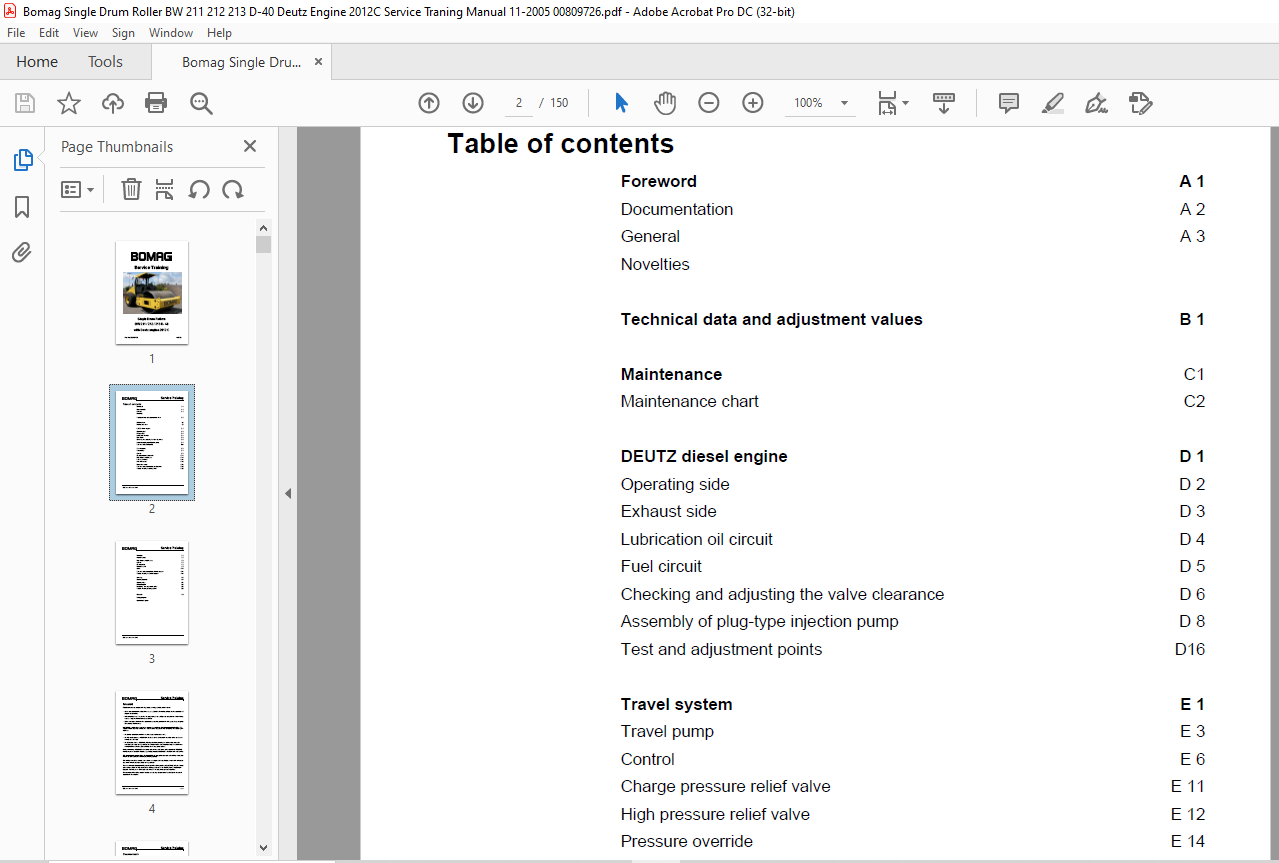1279x863 pixels.
Task: Select the page 3 thumbnail
Action: coord(152,593)
